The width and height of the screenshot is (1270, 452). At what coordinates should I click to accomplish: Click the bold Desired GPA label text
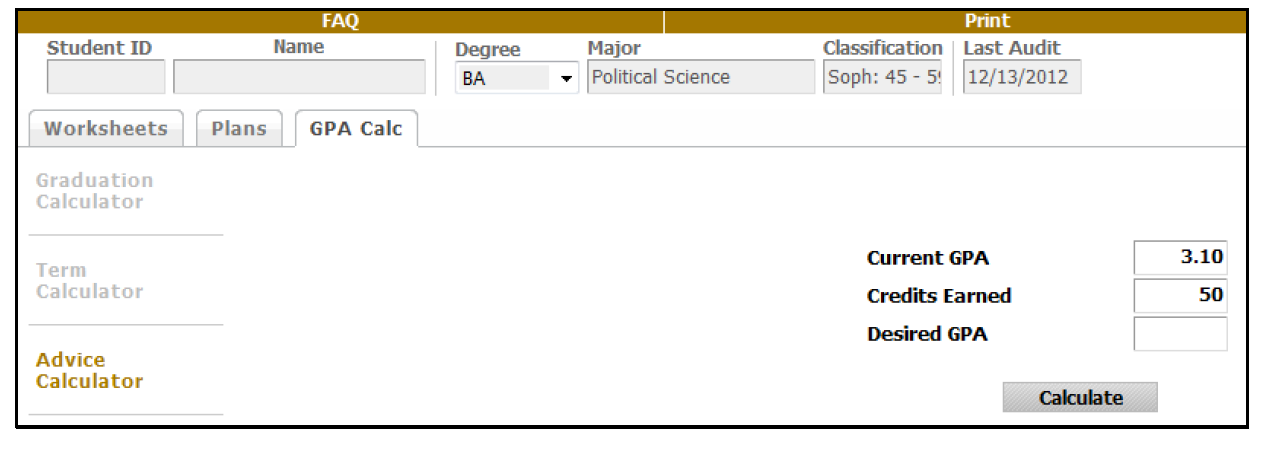tap(927, 335)
